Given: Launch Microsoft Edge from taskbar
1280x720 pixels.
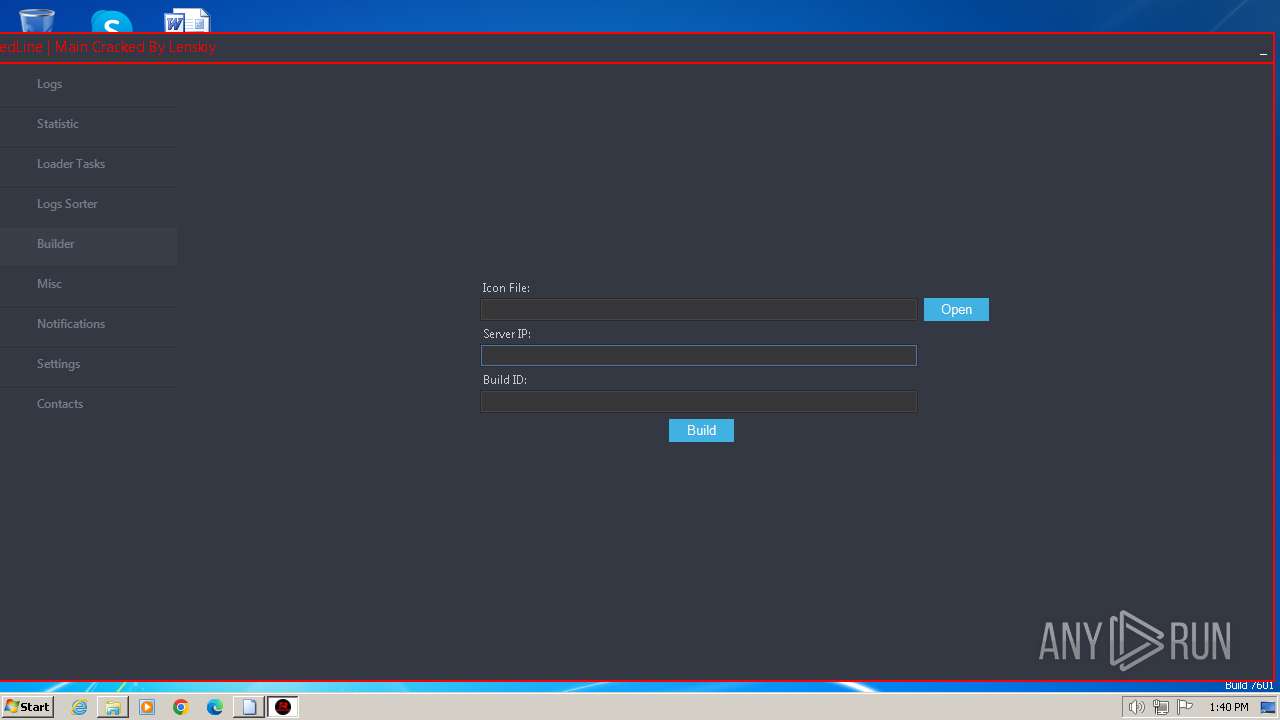Looking at the screenshot, I should (215, 707).
